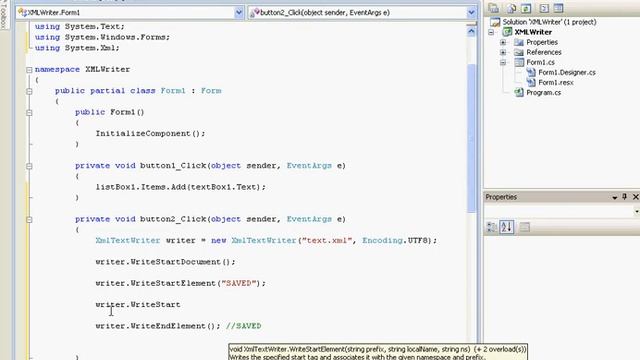Click the Form1.cs form icon
The image size is (640, 360).
pyautogui.click(x=519, y=62)
